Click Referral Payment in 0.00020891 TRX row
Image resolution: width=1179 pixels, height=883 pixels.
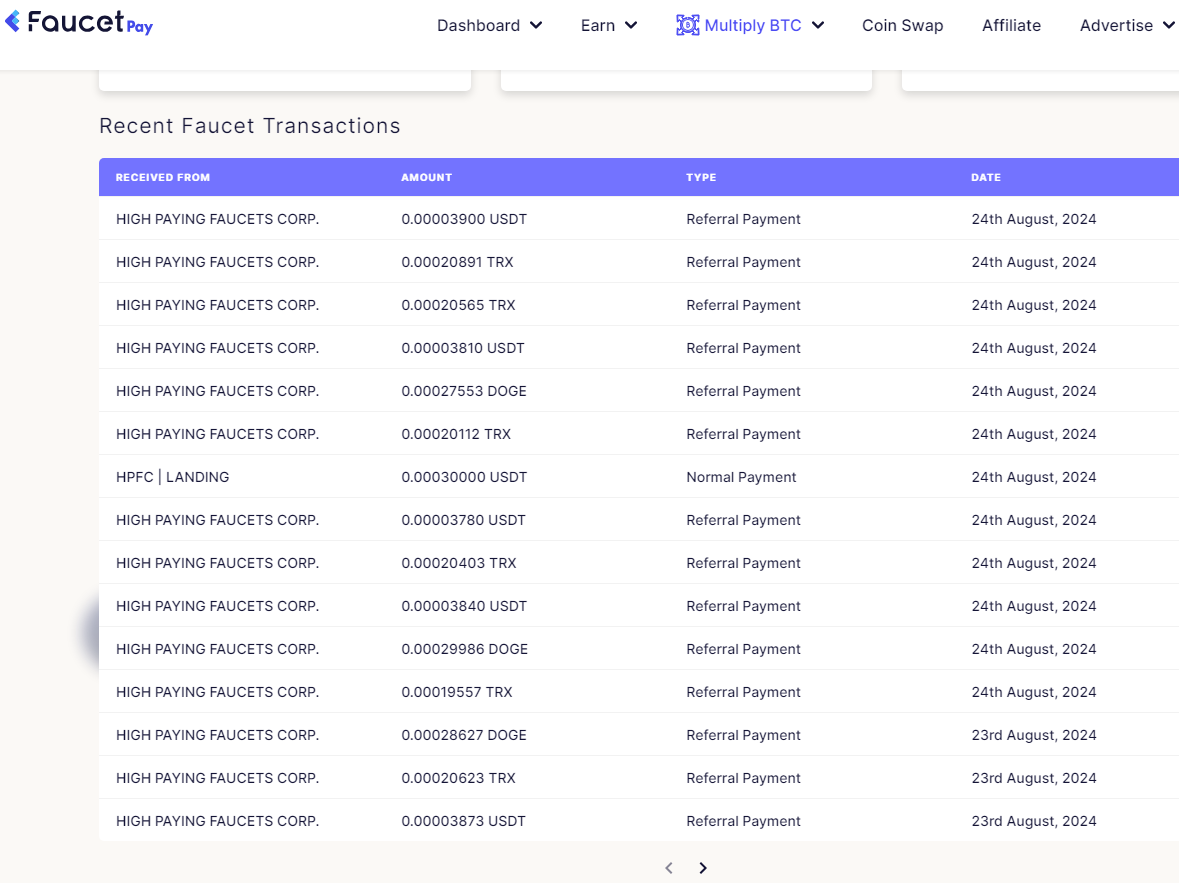(x=743, y=262)
